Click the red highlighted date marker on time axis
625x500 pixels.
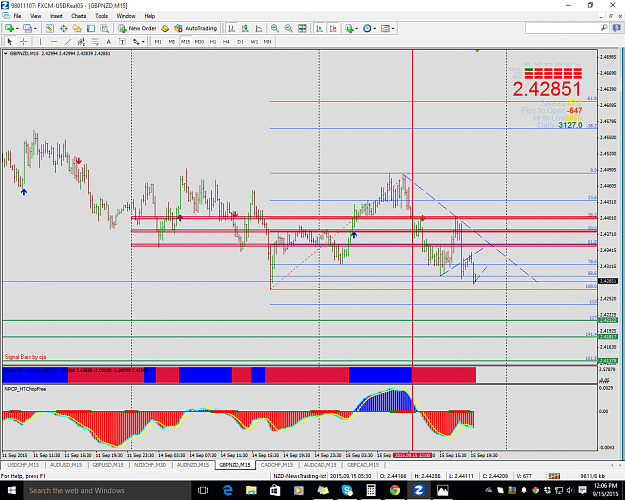(413, 455)
